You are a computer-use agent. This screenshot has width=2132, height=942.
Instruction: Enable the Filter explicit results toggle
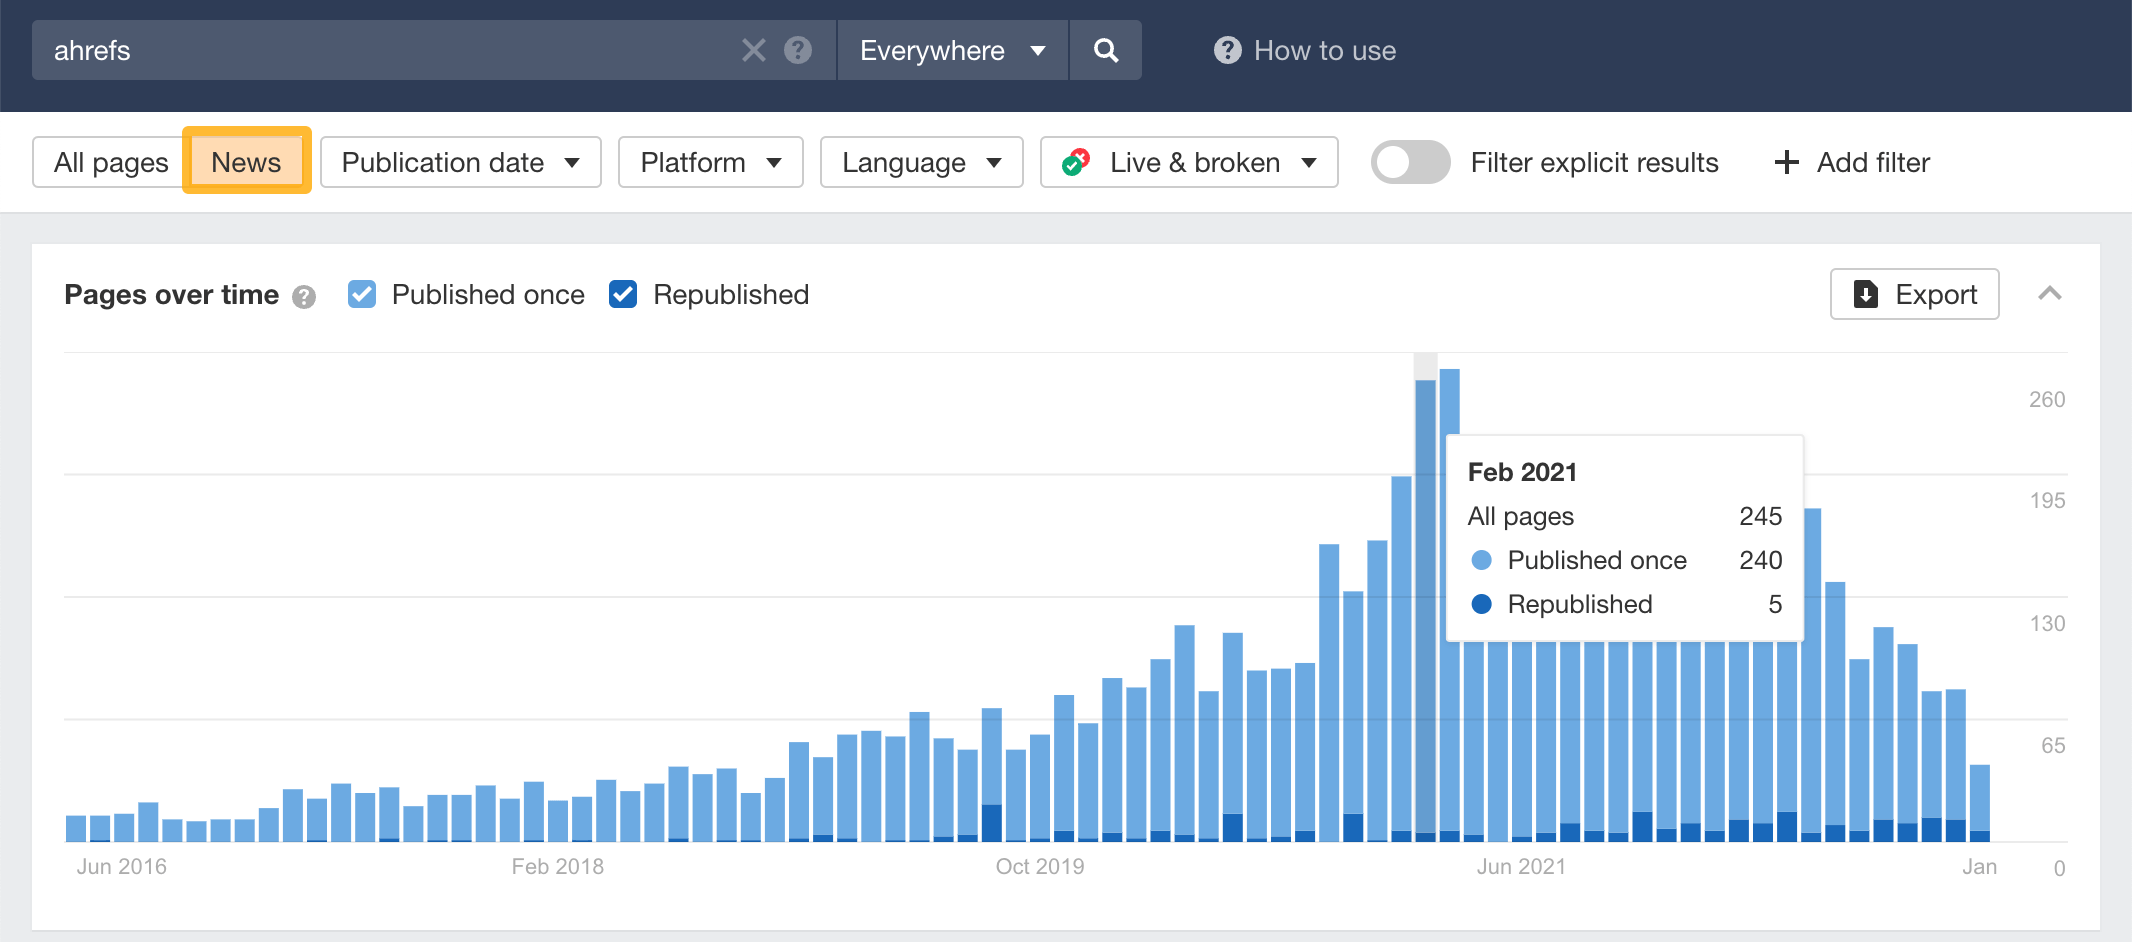pyautogui.click(x=1410, y=161)
